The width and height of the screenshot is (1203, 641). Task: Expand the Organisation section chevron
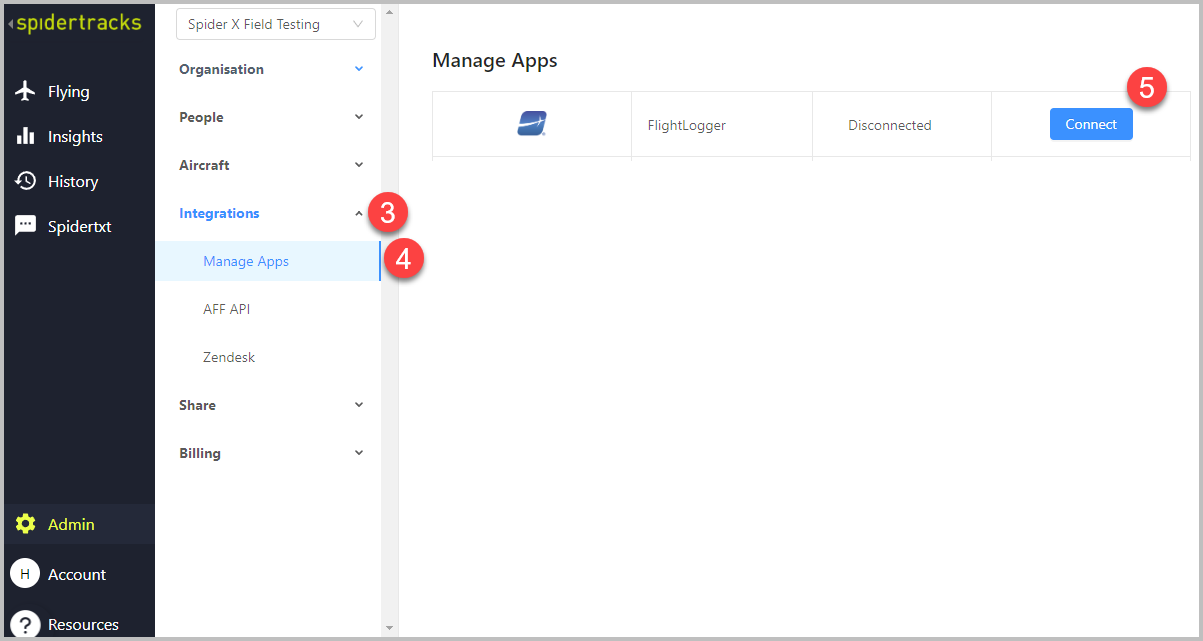pos(359,69)
